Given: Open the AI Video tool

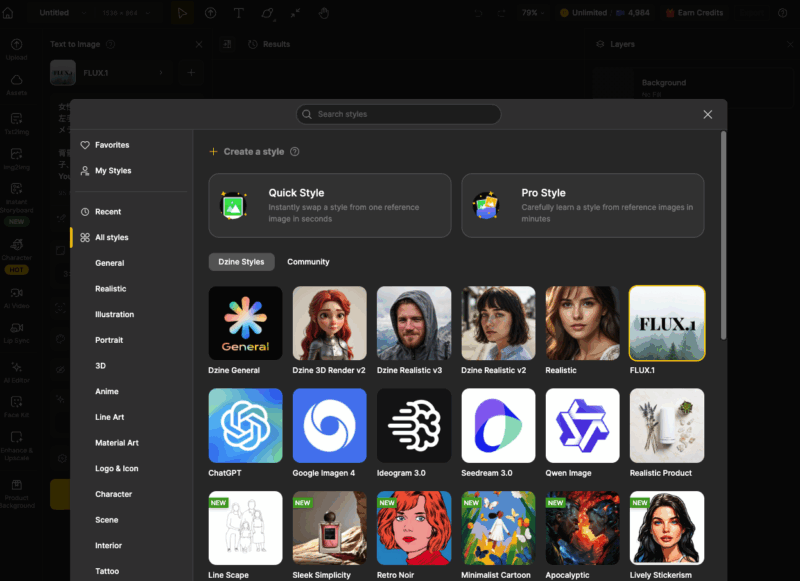Looking at the screenshot, I should pyautogui.click(x=16, y=298).
